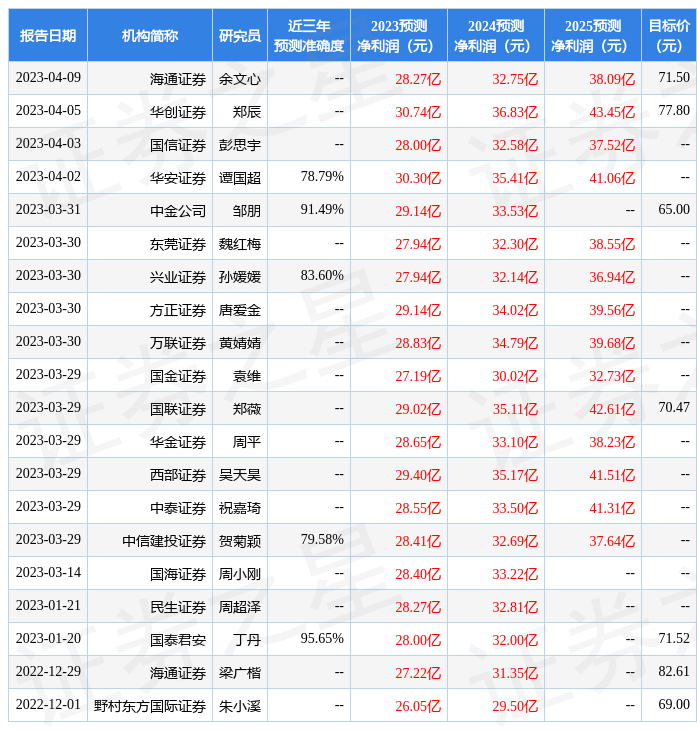Click the 机构简称 column header
Viewport: 697px width, 730px height.
pos(149,36)
